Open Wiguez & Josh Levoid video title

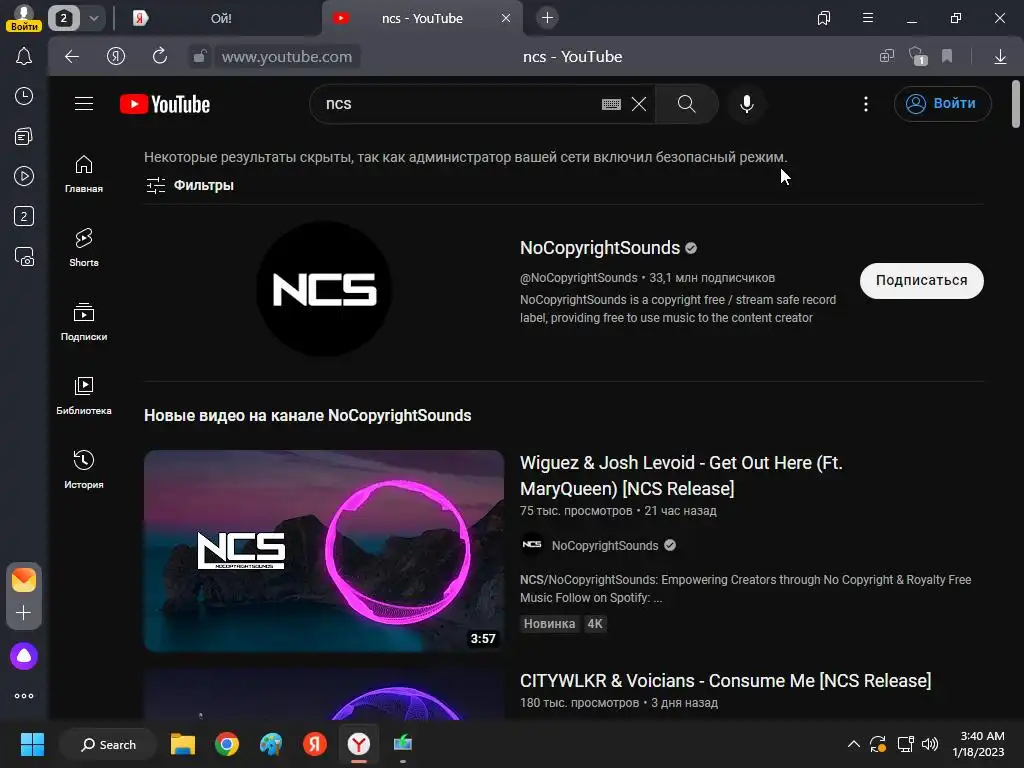(680, 475)
